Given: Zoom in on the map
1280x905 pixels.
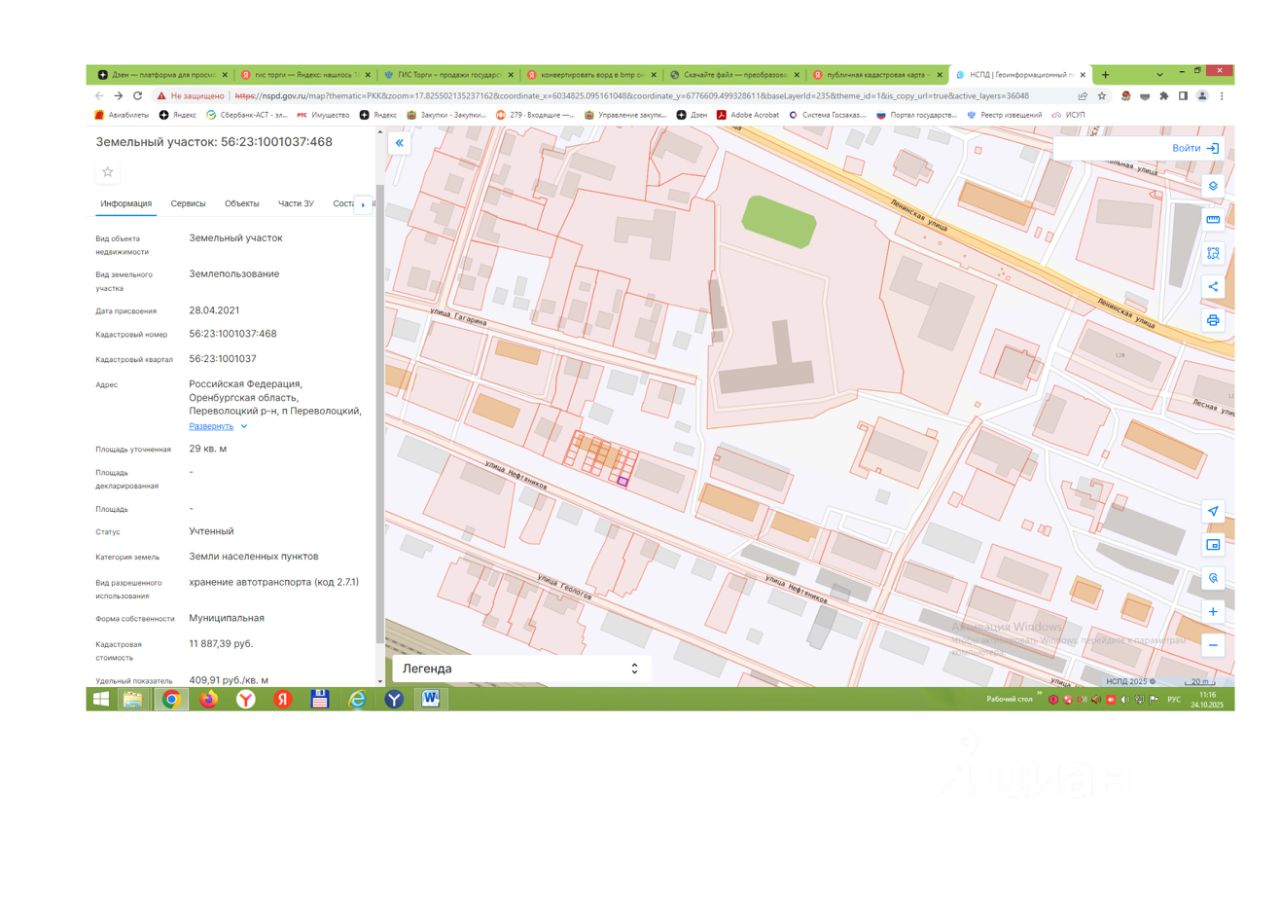Looking at the screenshot, I should click(1213, 611).
